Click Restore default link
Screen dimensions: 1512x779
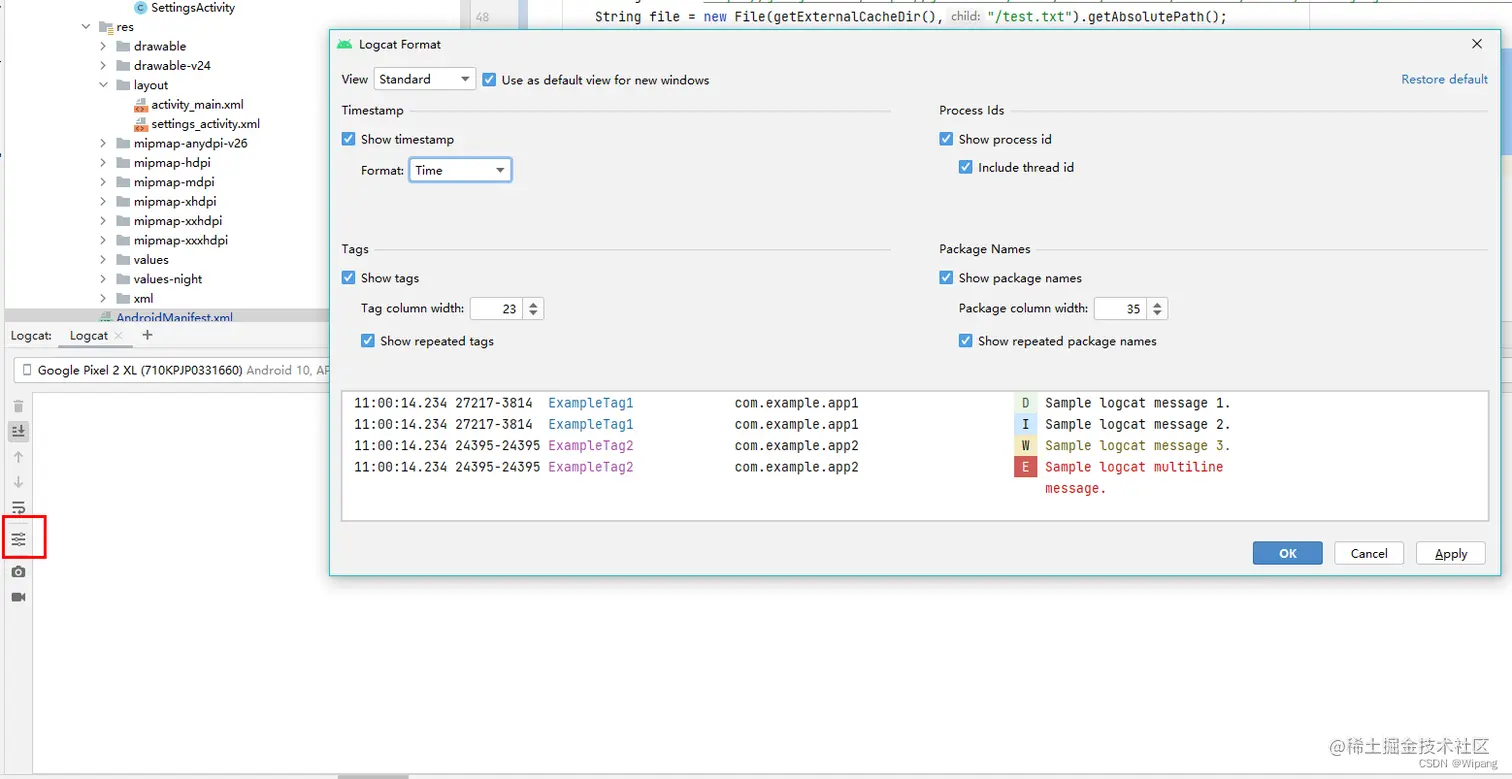pyautogui.click(x=1444, y=79)
